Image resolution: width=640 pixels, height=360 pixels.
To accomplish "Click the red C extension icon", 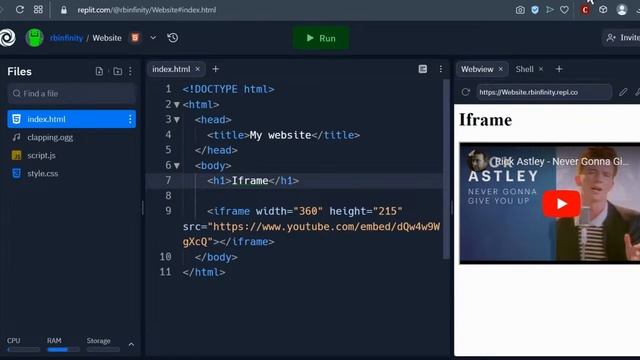I will [585, 10].
